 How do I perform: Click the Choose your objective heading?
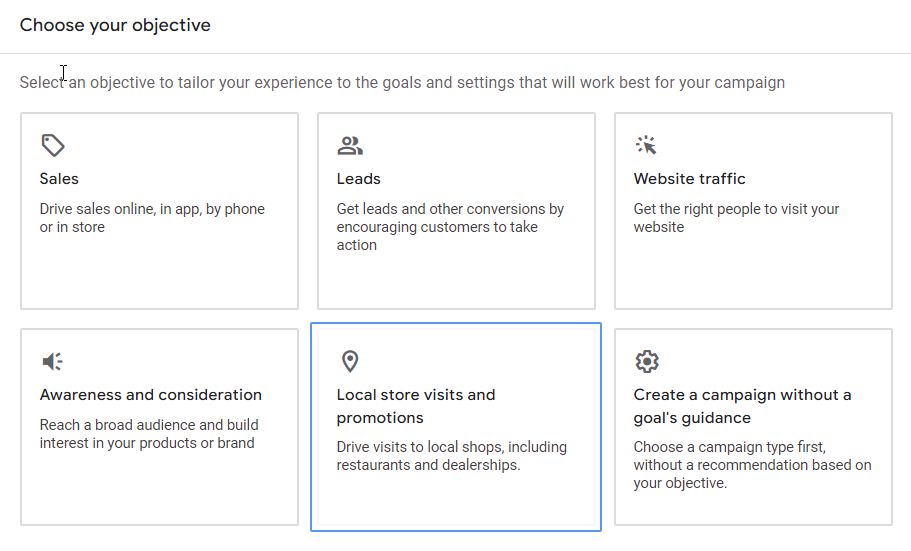coord(115,25)
